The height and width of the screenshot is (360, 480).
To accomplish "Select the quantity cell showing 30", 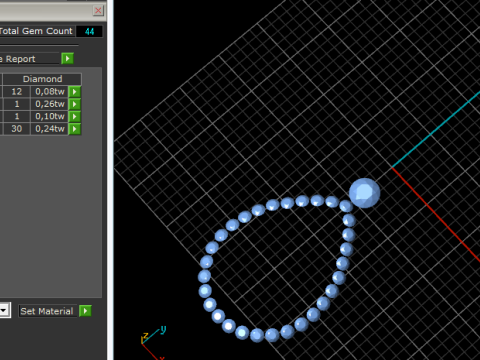I will [16, 129].
